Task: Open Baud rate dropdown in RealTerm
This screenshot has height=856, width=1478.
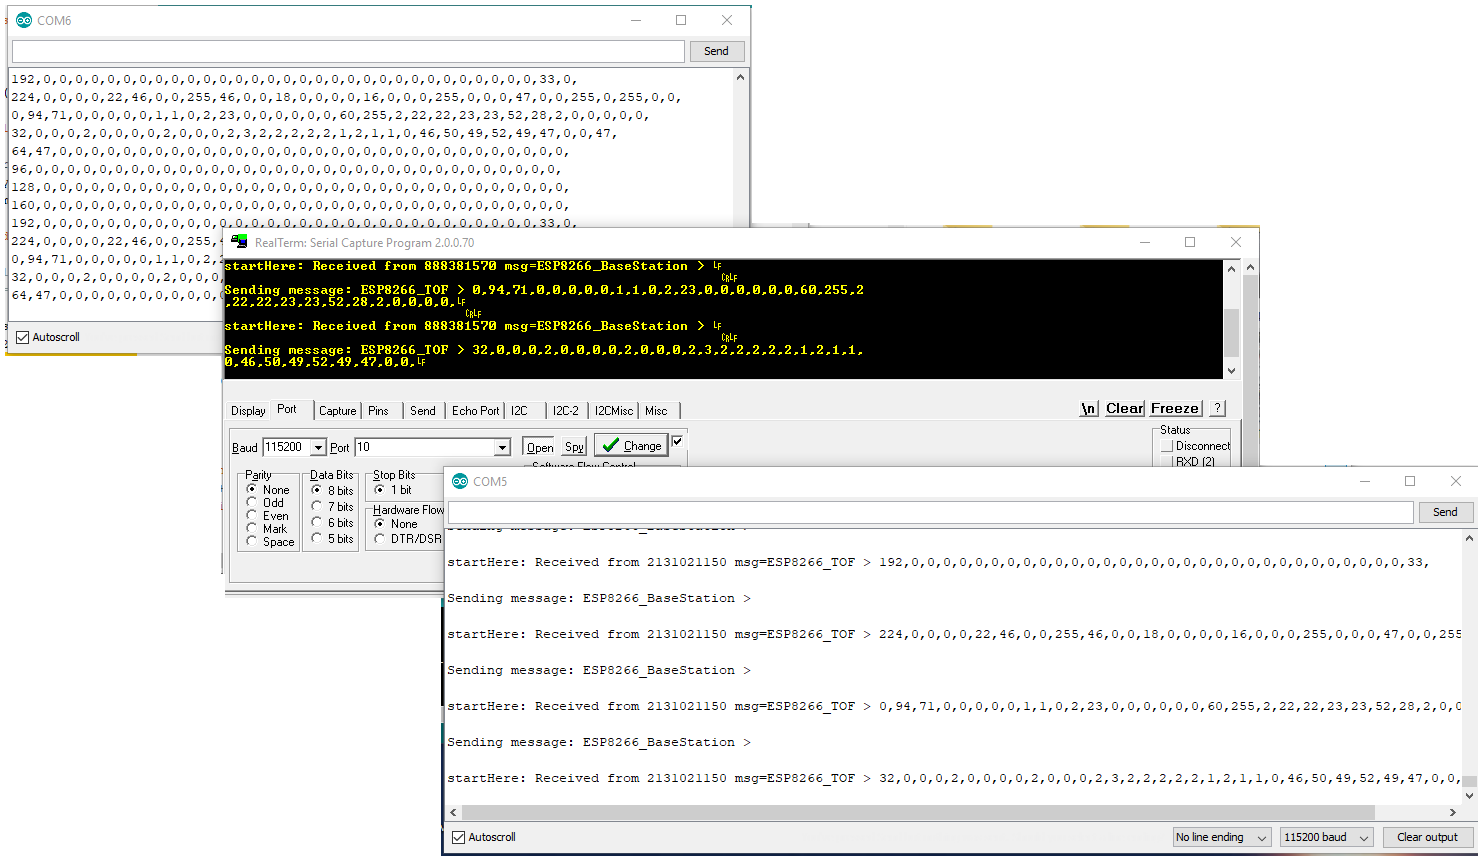Action: coord(318,447)
